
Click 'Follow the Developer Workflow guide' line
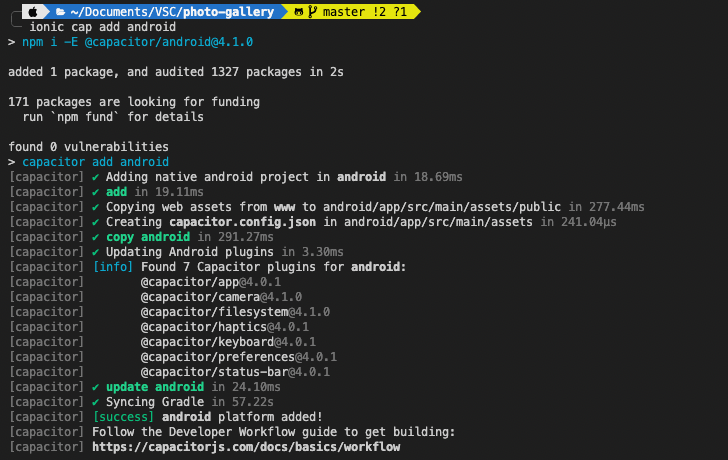(273, 432)
